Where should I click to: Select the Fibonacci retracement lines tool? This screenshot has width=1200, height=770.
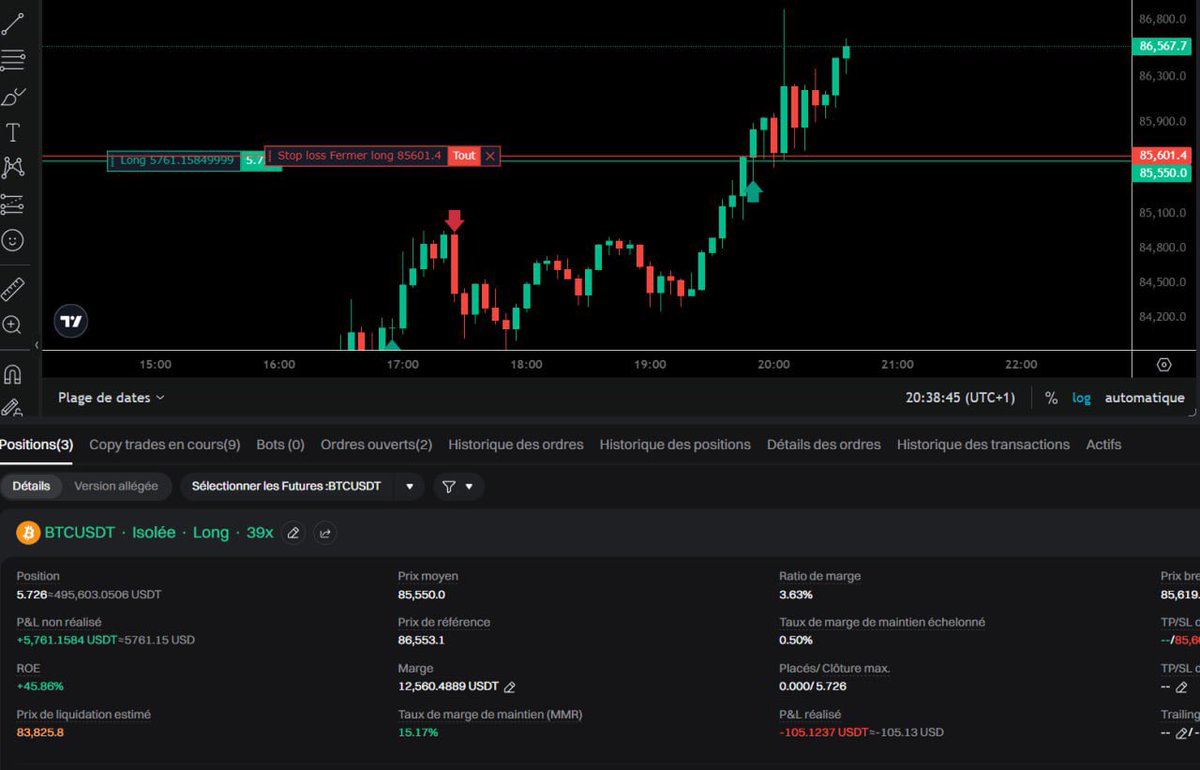pos(13,59)
